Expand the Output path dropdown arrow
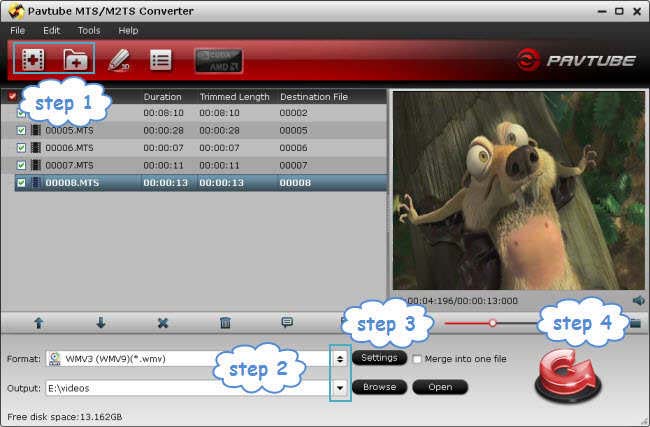Image resolution: width=650 pixels, height=427 pixels. tap(340, 387)
